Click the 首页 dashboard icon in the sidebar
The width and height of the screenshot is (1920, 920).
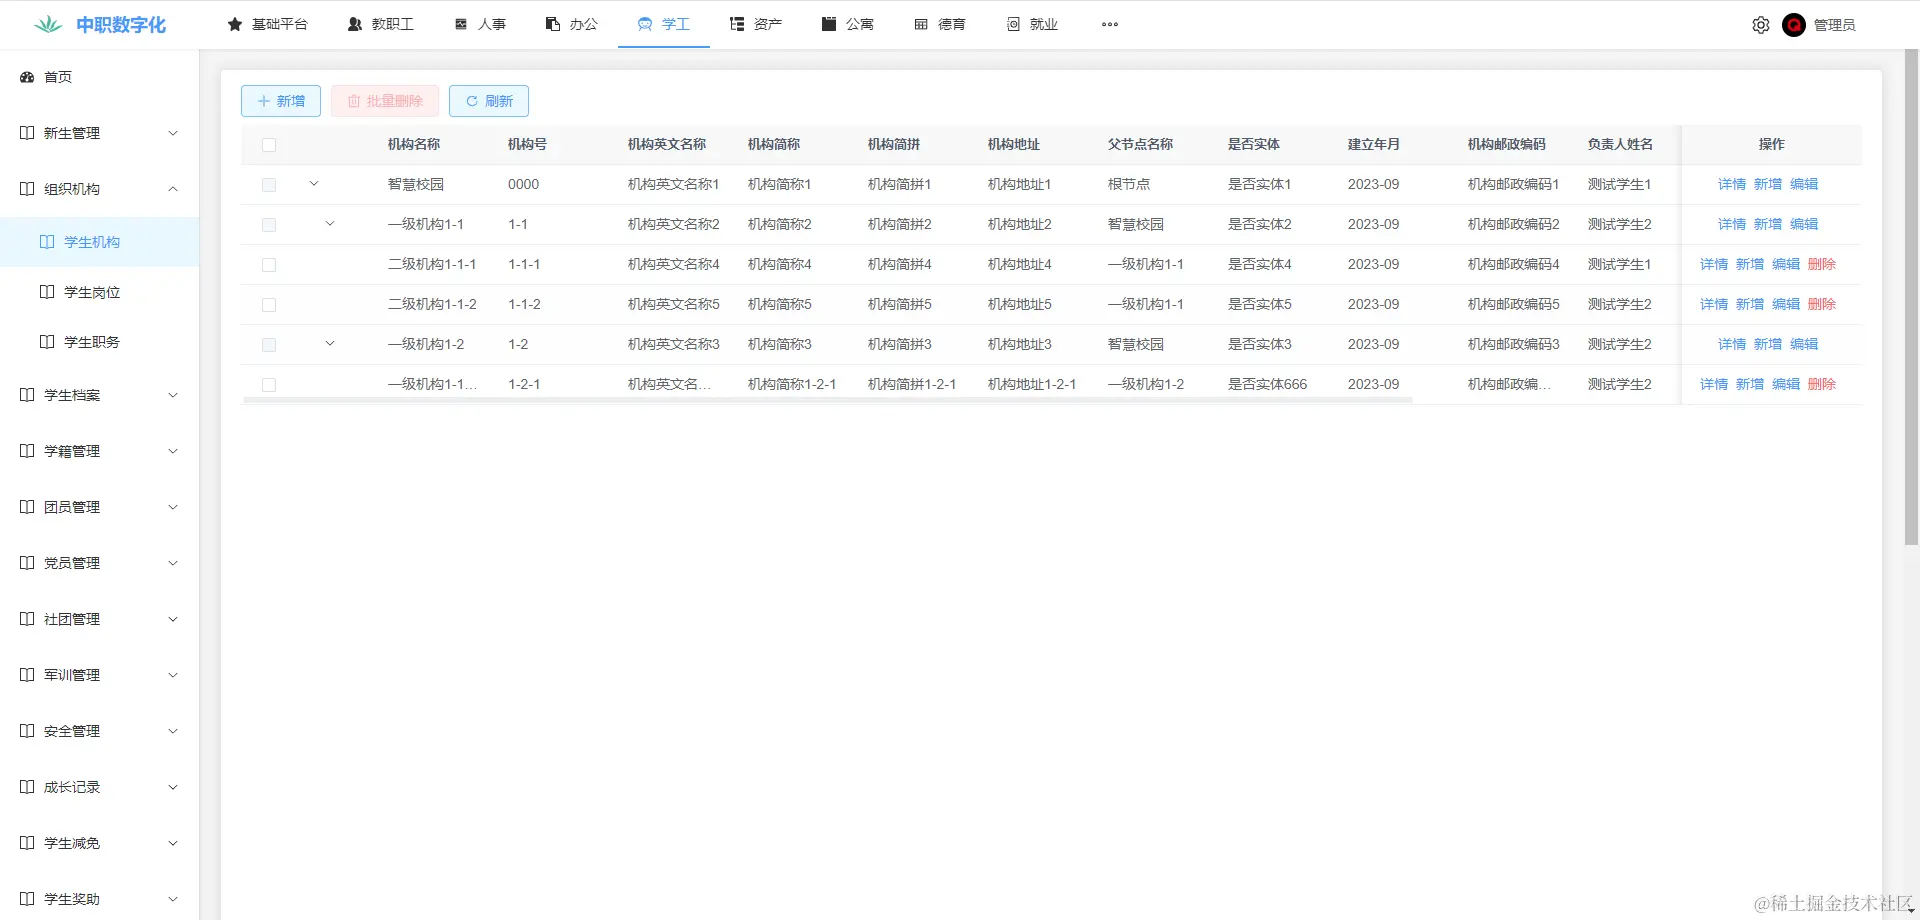coord(27,77)
